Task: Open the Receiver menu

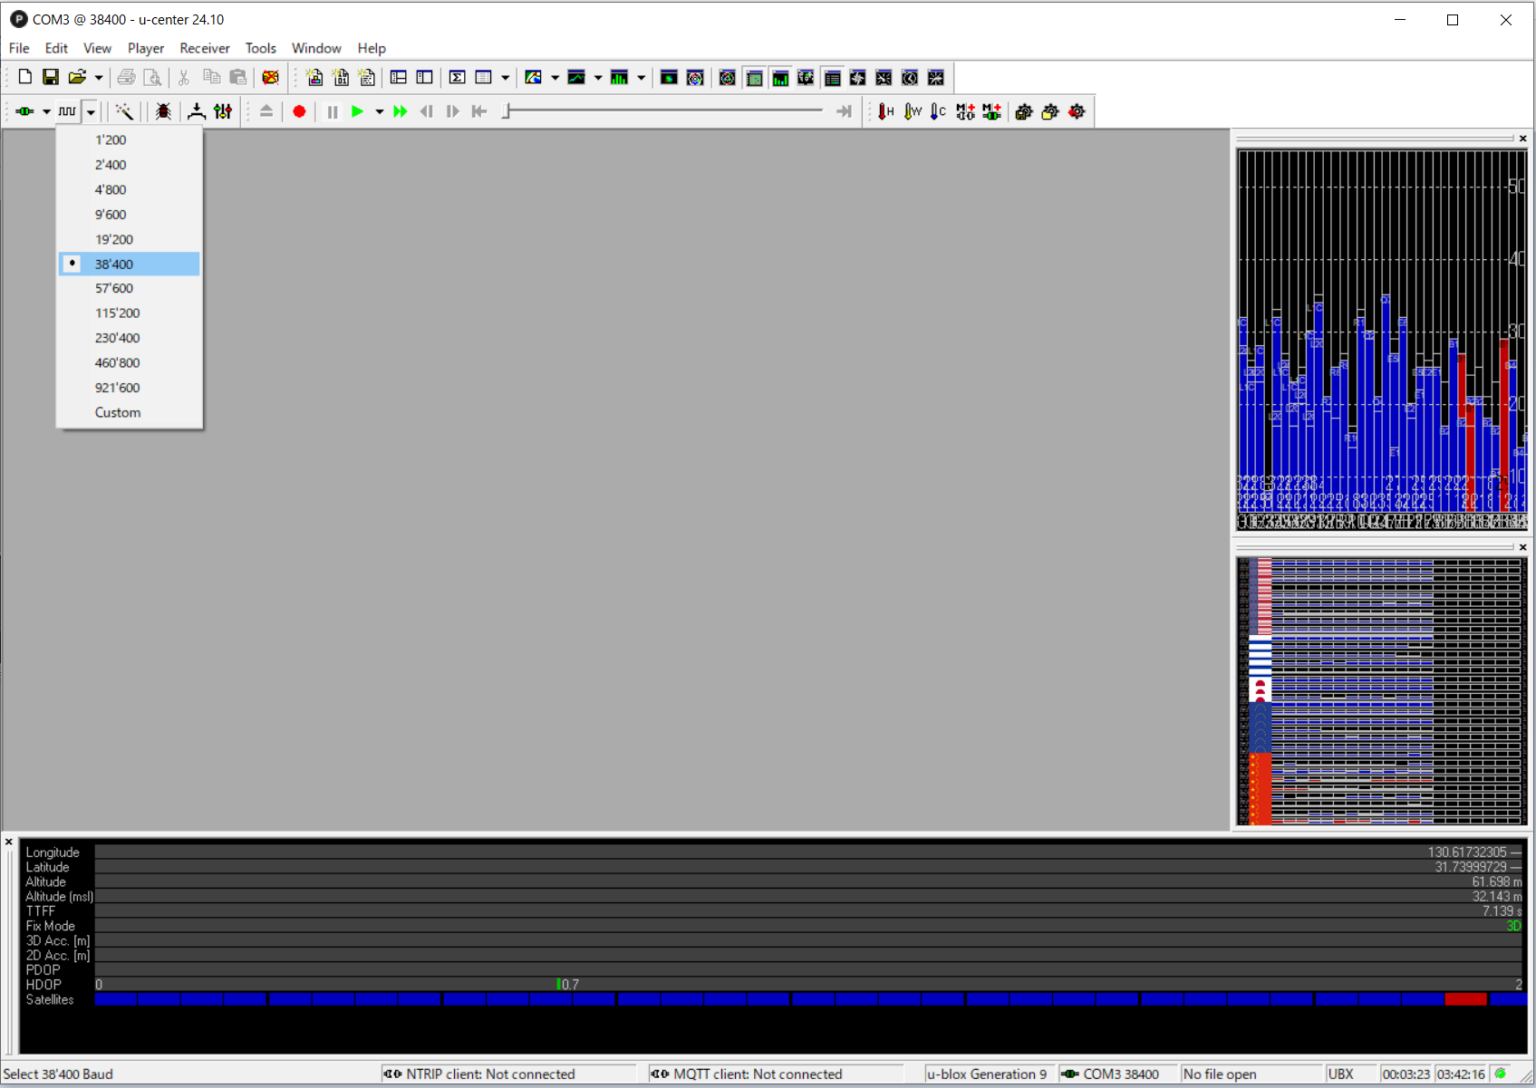Action: coord(204,48)
